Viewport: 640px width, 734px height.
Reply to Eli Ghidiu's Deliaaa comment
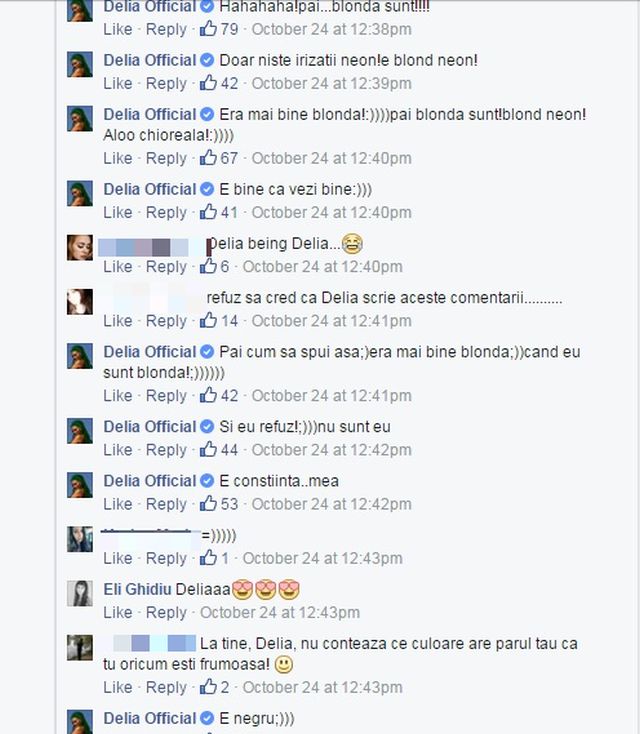coord(166,612)
